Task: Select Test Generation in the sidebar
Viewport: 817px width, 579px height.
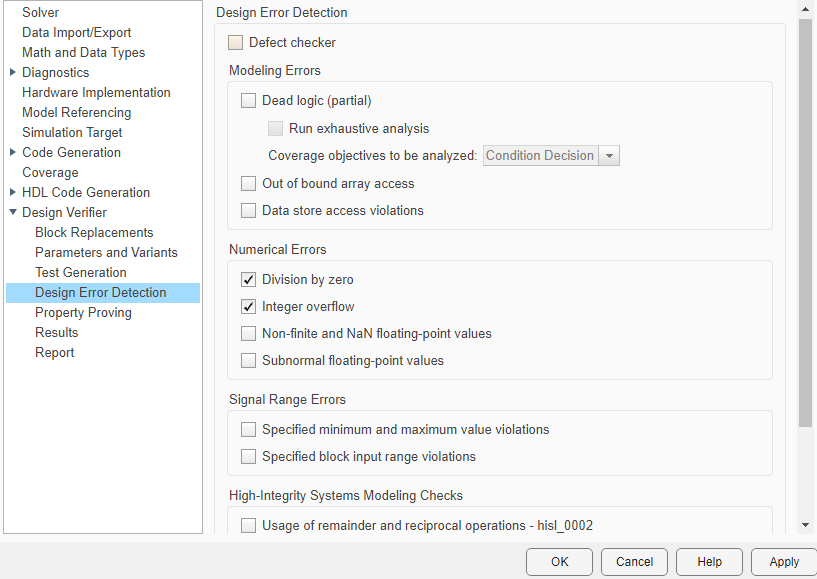Action: pos(80,272)
